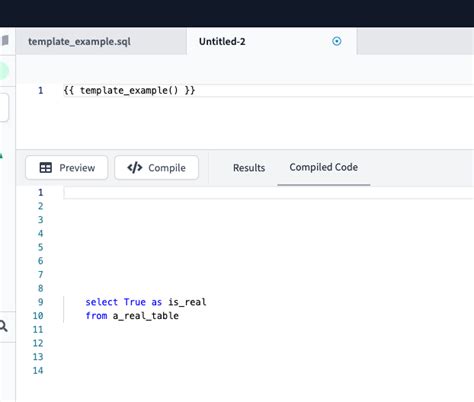The width and height of the screenshot is (474, 402).
Task: Switch to the template_example.sql tab
Action: [79, 42]
